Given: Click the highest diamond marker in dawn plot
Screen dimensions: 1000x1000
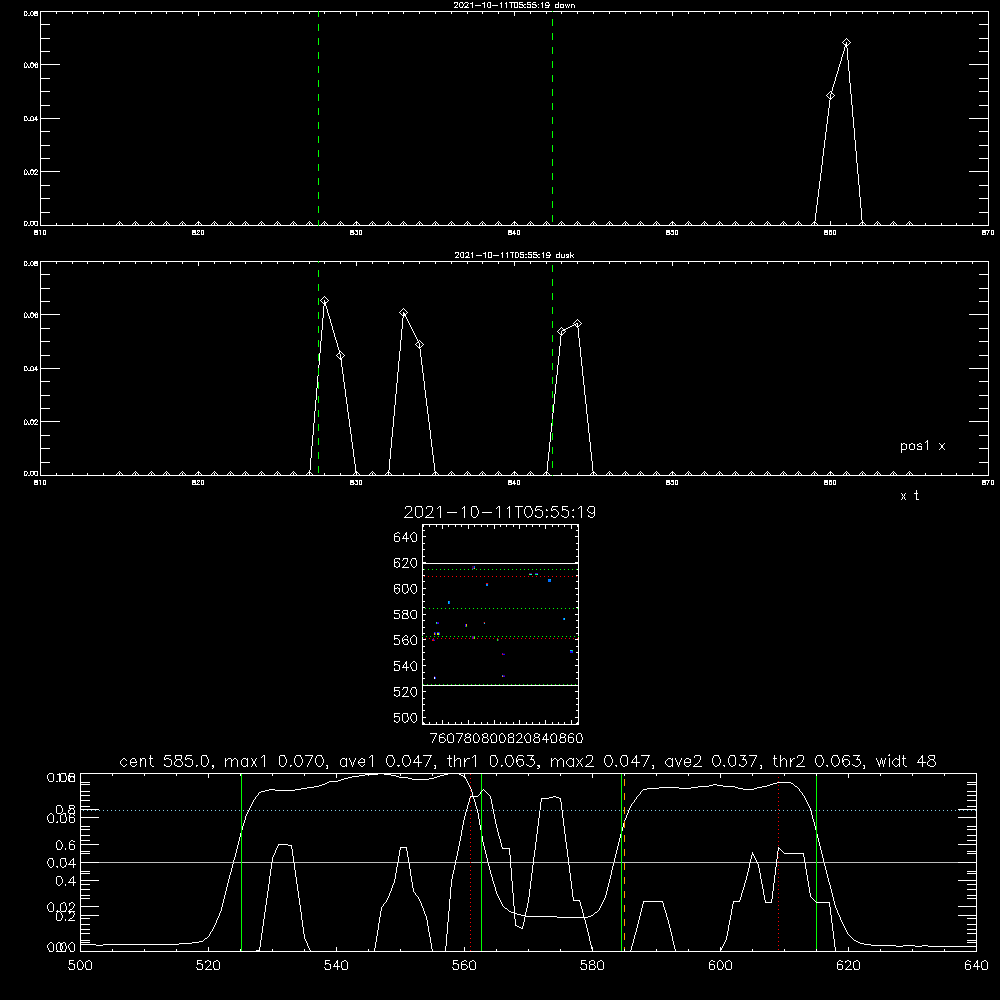Looking at the screenshot, I should coord(846,43).
